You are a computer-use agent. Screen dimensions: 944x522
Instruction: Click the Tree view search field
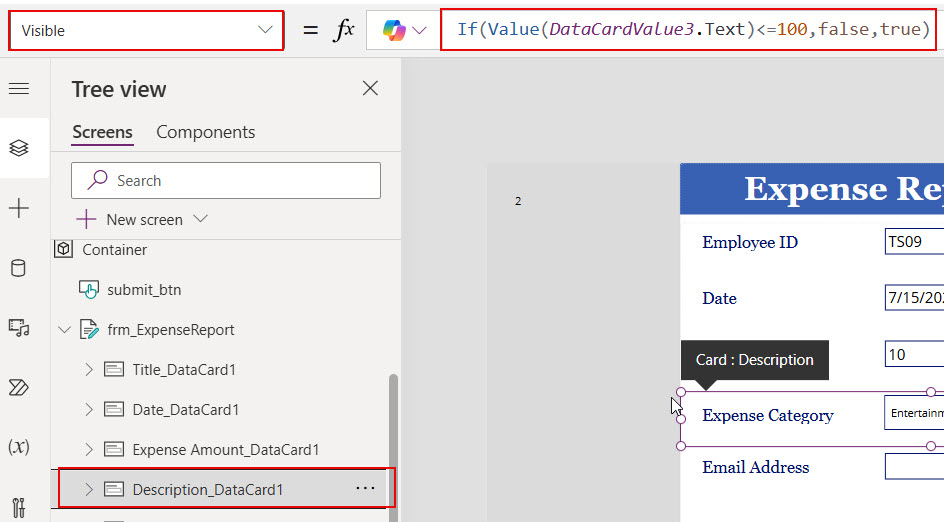click(226, 180)
